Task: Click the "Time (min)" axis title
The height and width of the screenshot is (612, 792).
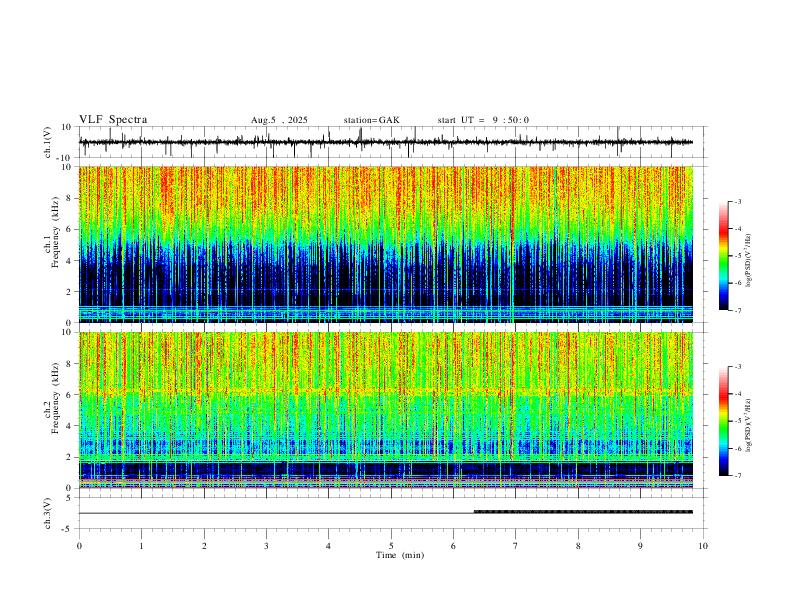Action: tap(400, 555)
